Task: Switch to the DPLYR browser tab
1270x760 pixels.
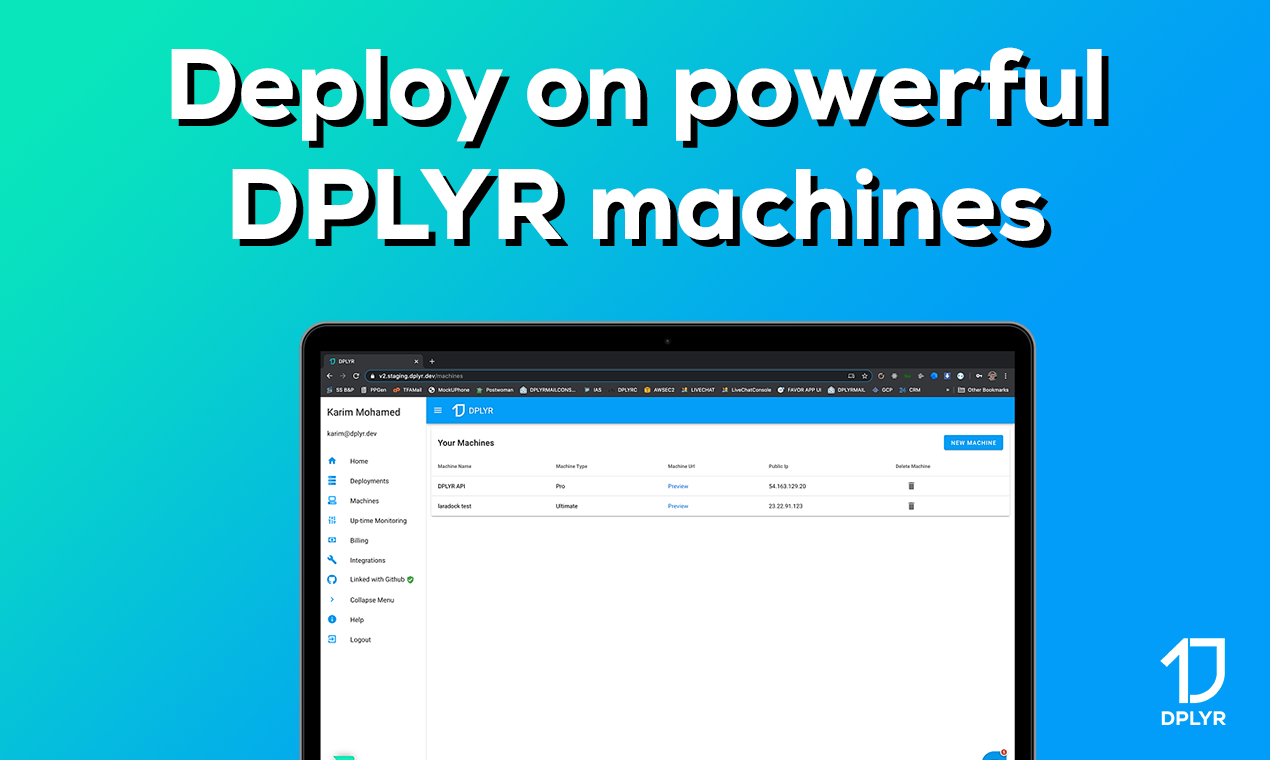Action: coord(345,360)
